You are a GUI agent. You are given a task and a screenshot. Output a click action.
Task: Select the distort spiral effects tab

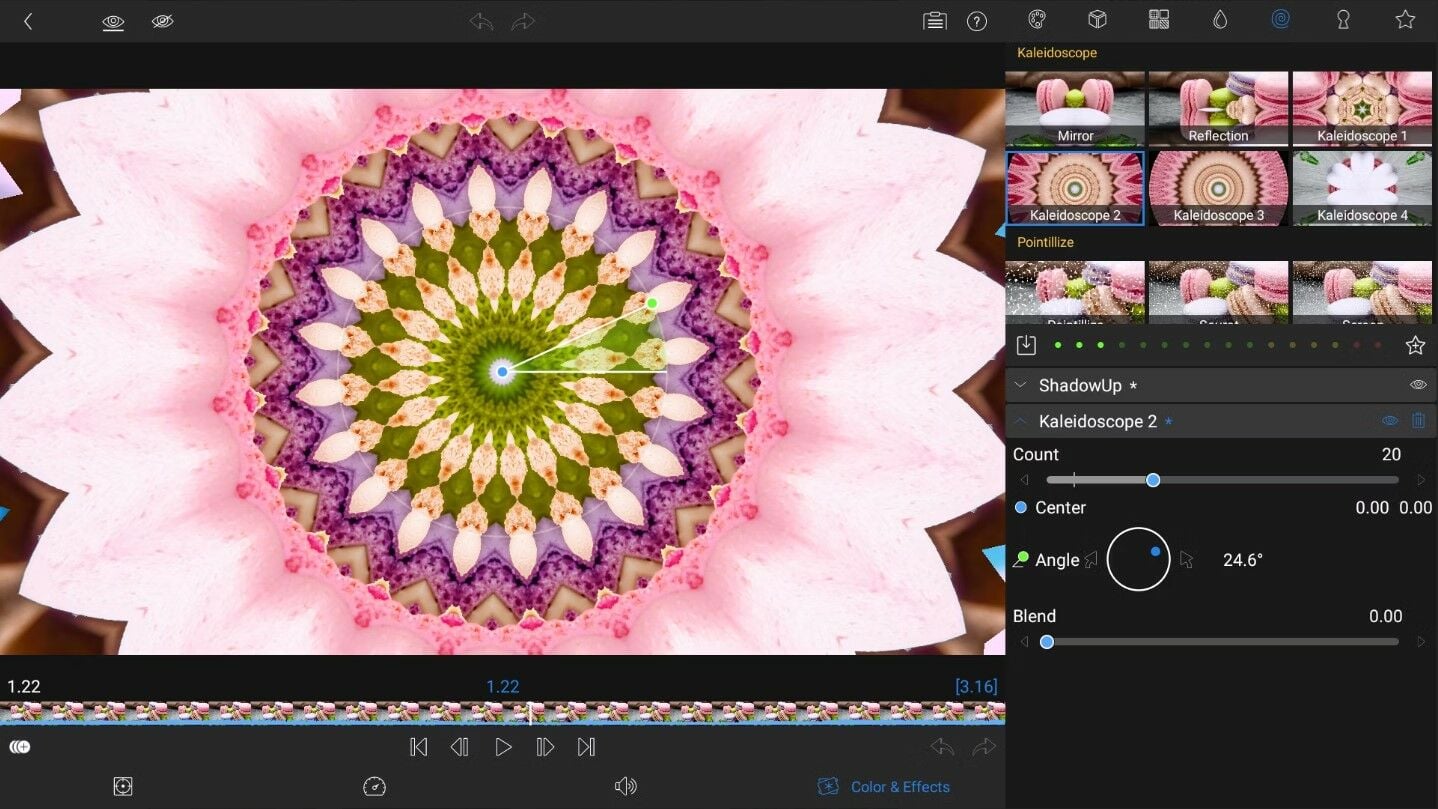(x=1280, y=20)
